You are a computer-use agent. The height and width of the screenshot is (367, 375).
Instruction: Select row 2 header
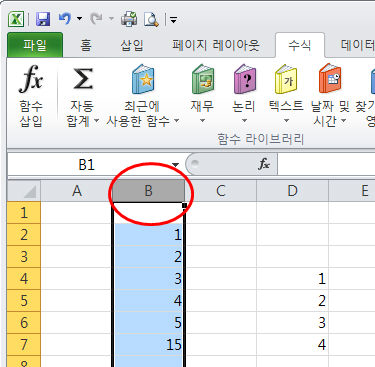24,235
